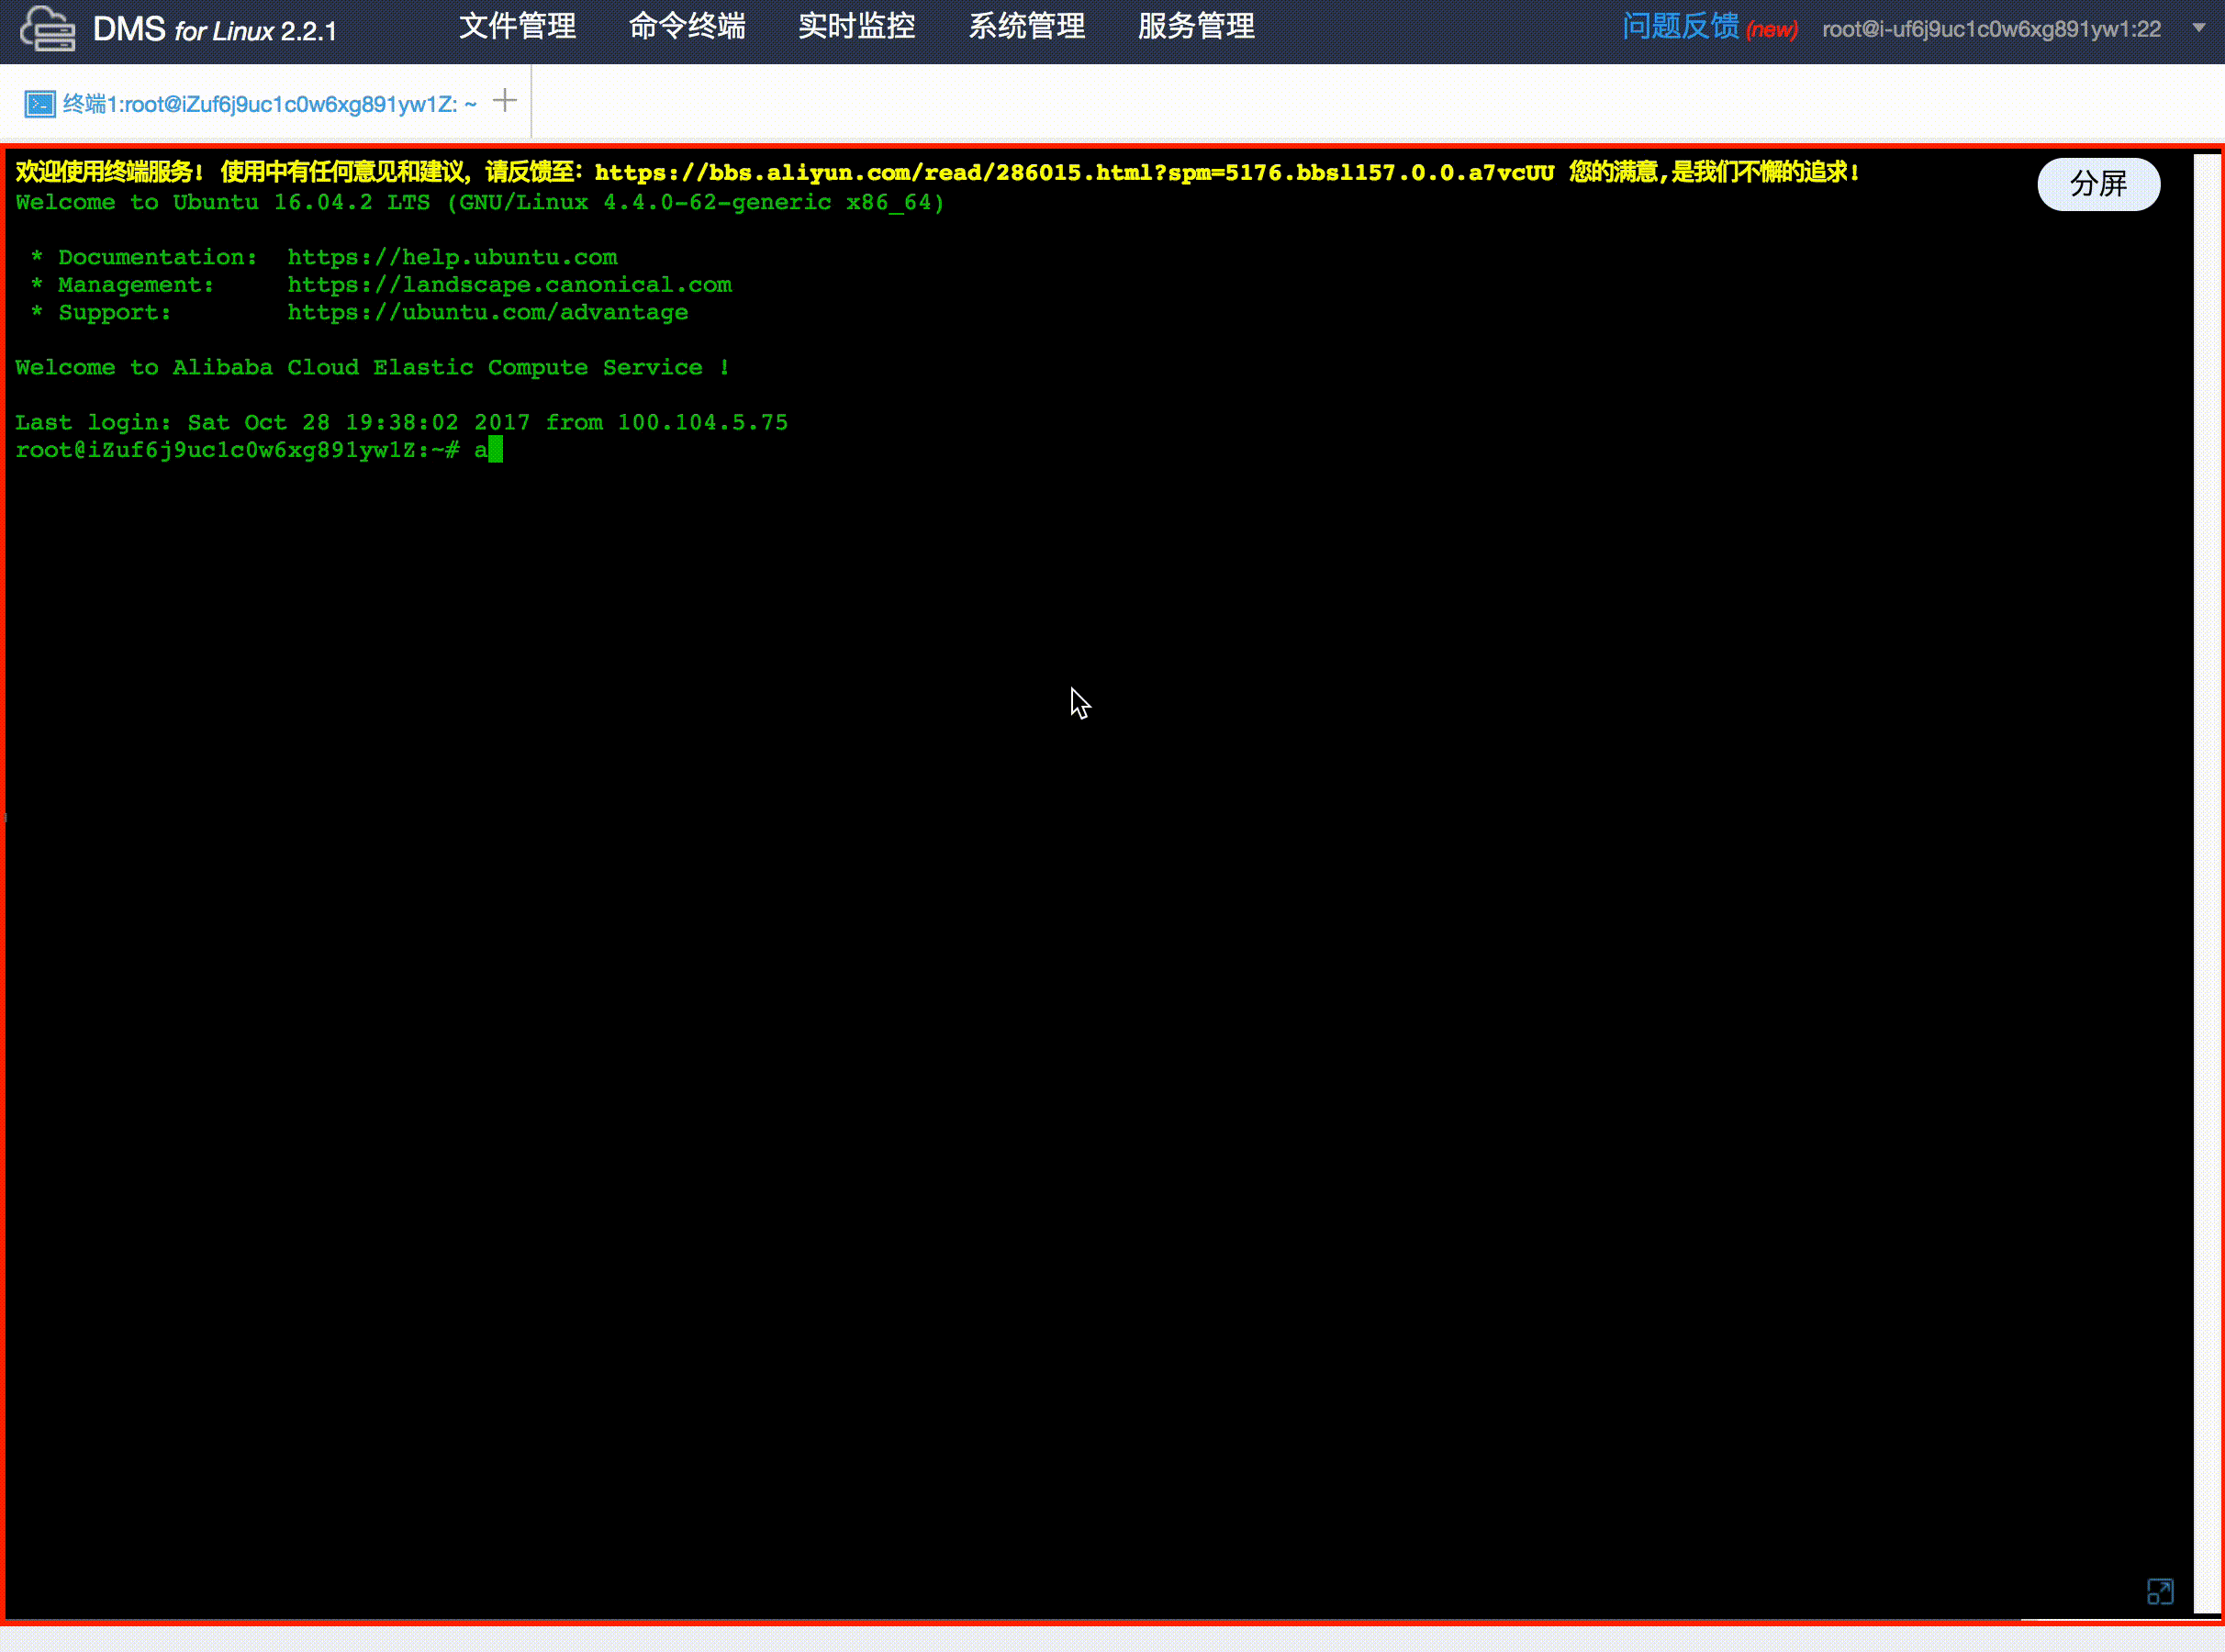The image size is (2225, 1652).
Task: Click the 问题反馈 feedback link
Action: click(x=1680, y=27)
